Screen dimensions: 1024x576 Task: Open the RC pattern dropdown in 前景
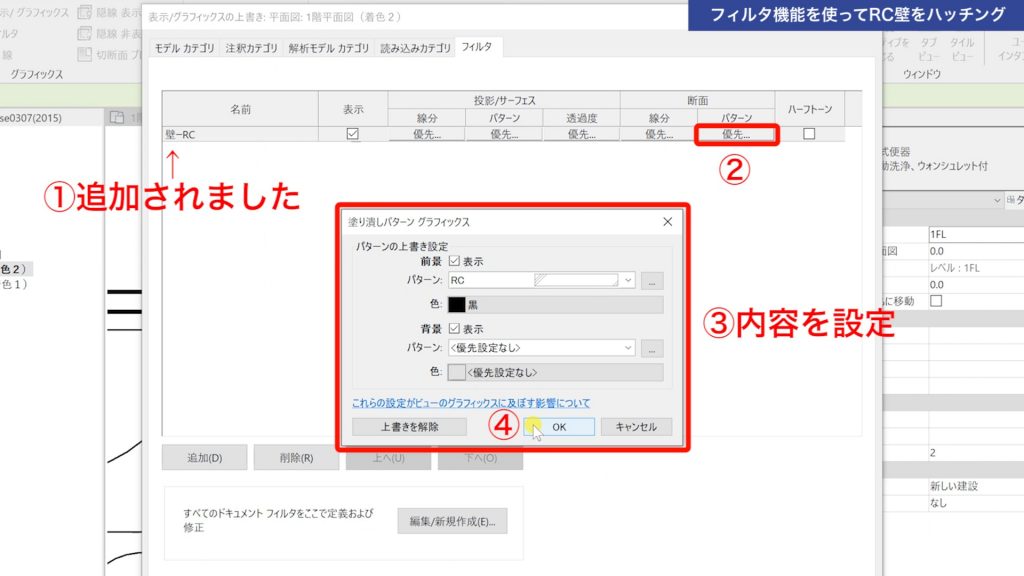click(x=629, y=280)
